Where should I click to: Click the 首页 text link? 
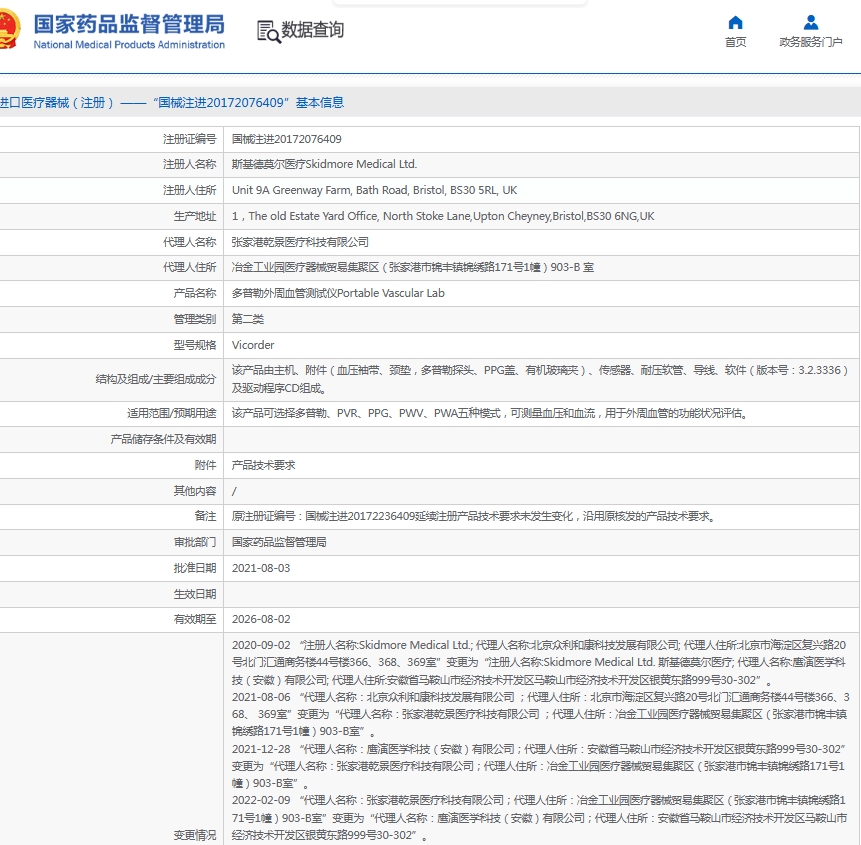pyautogui.click(x=735, y=42)
